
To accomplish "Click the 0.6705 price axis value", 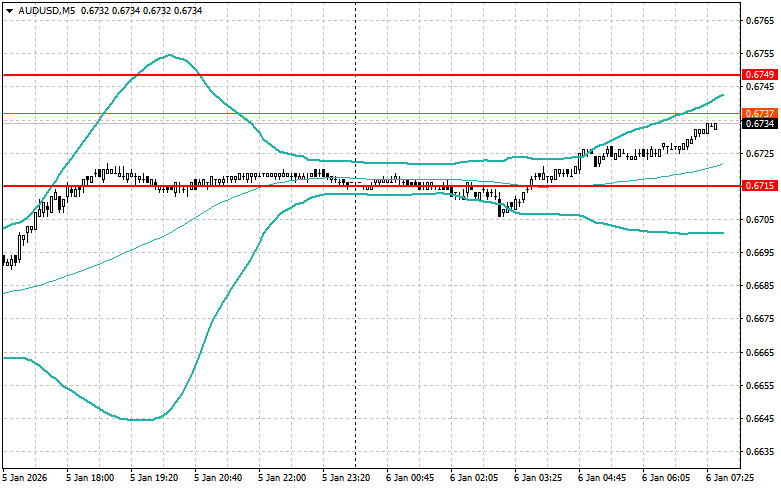I will [x=760, y=220].
